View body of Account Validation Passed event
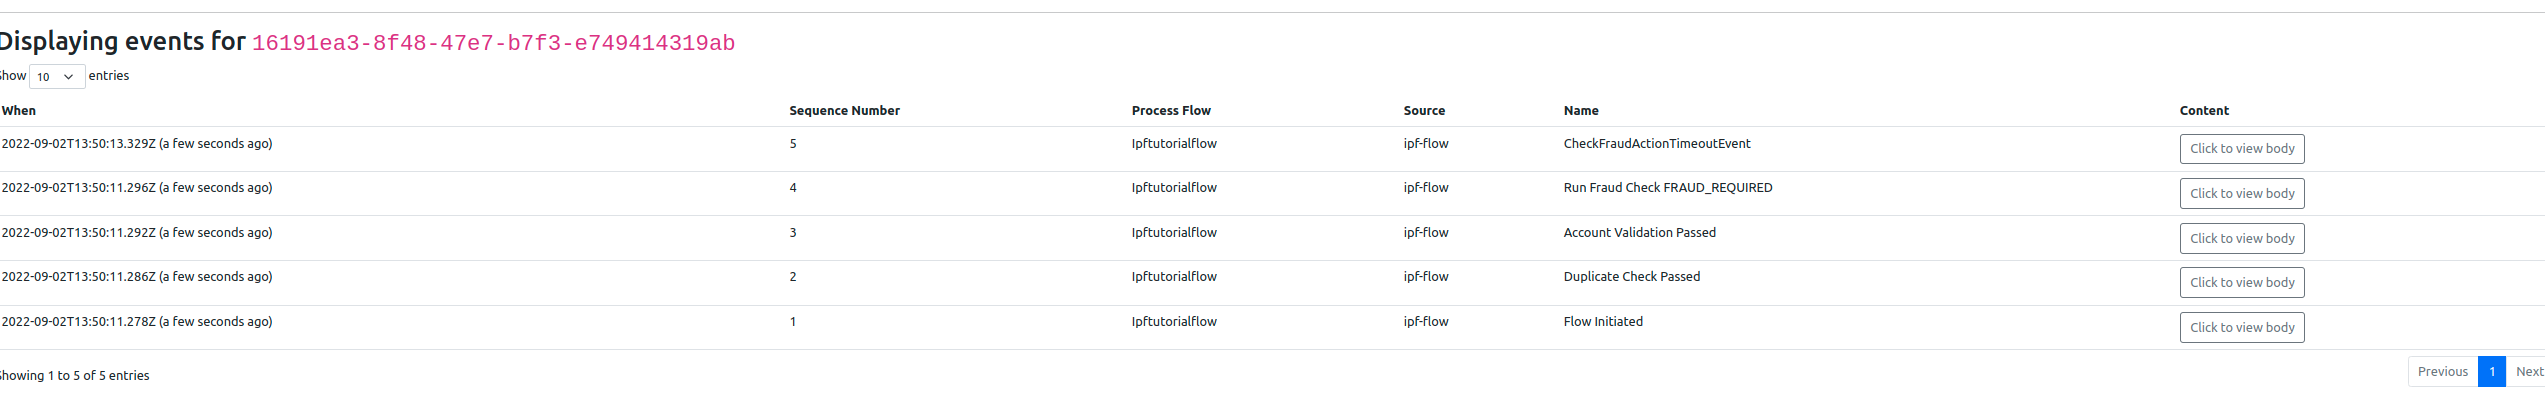The width and height of the screenshot is (2545, 407). point(2241,239)
